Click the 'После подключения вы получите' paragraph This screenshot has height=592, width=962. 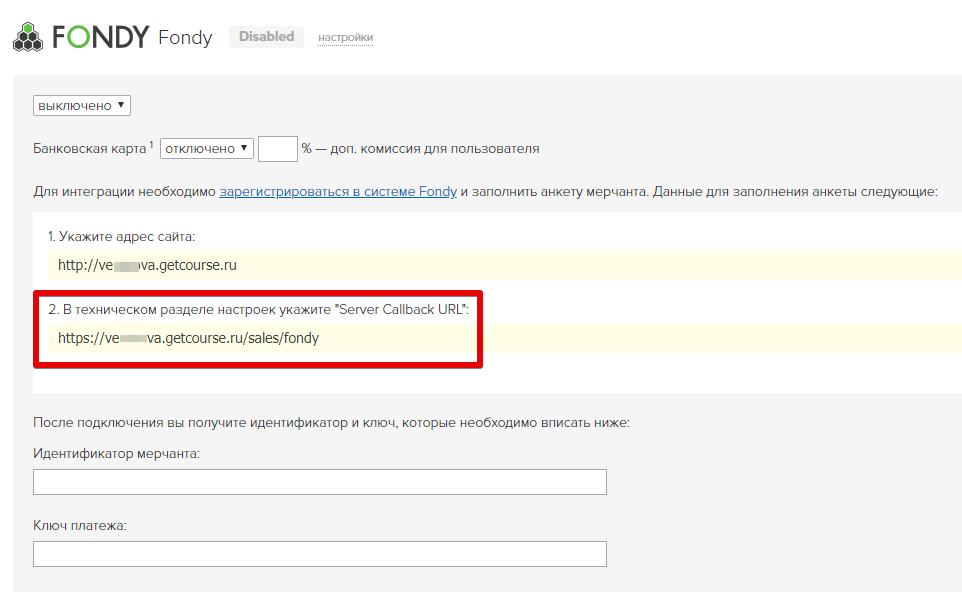(331, 423)
